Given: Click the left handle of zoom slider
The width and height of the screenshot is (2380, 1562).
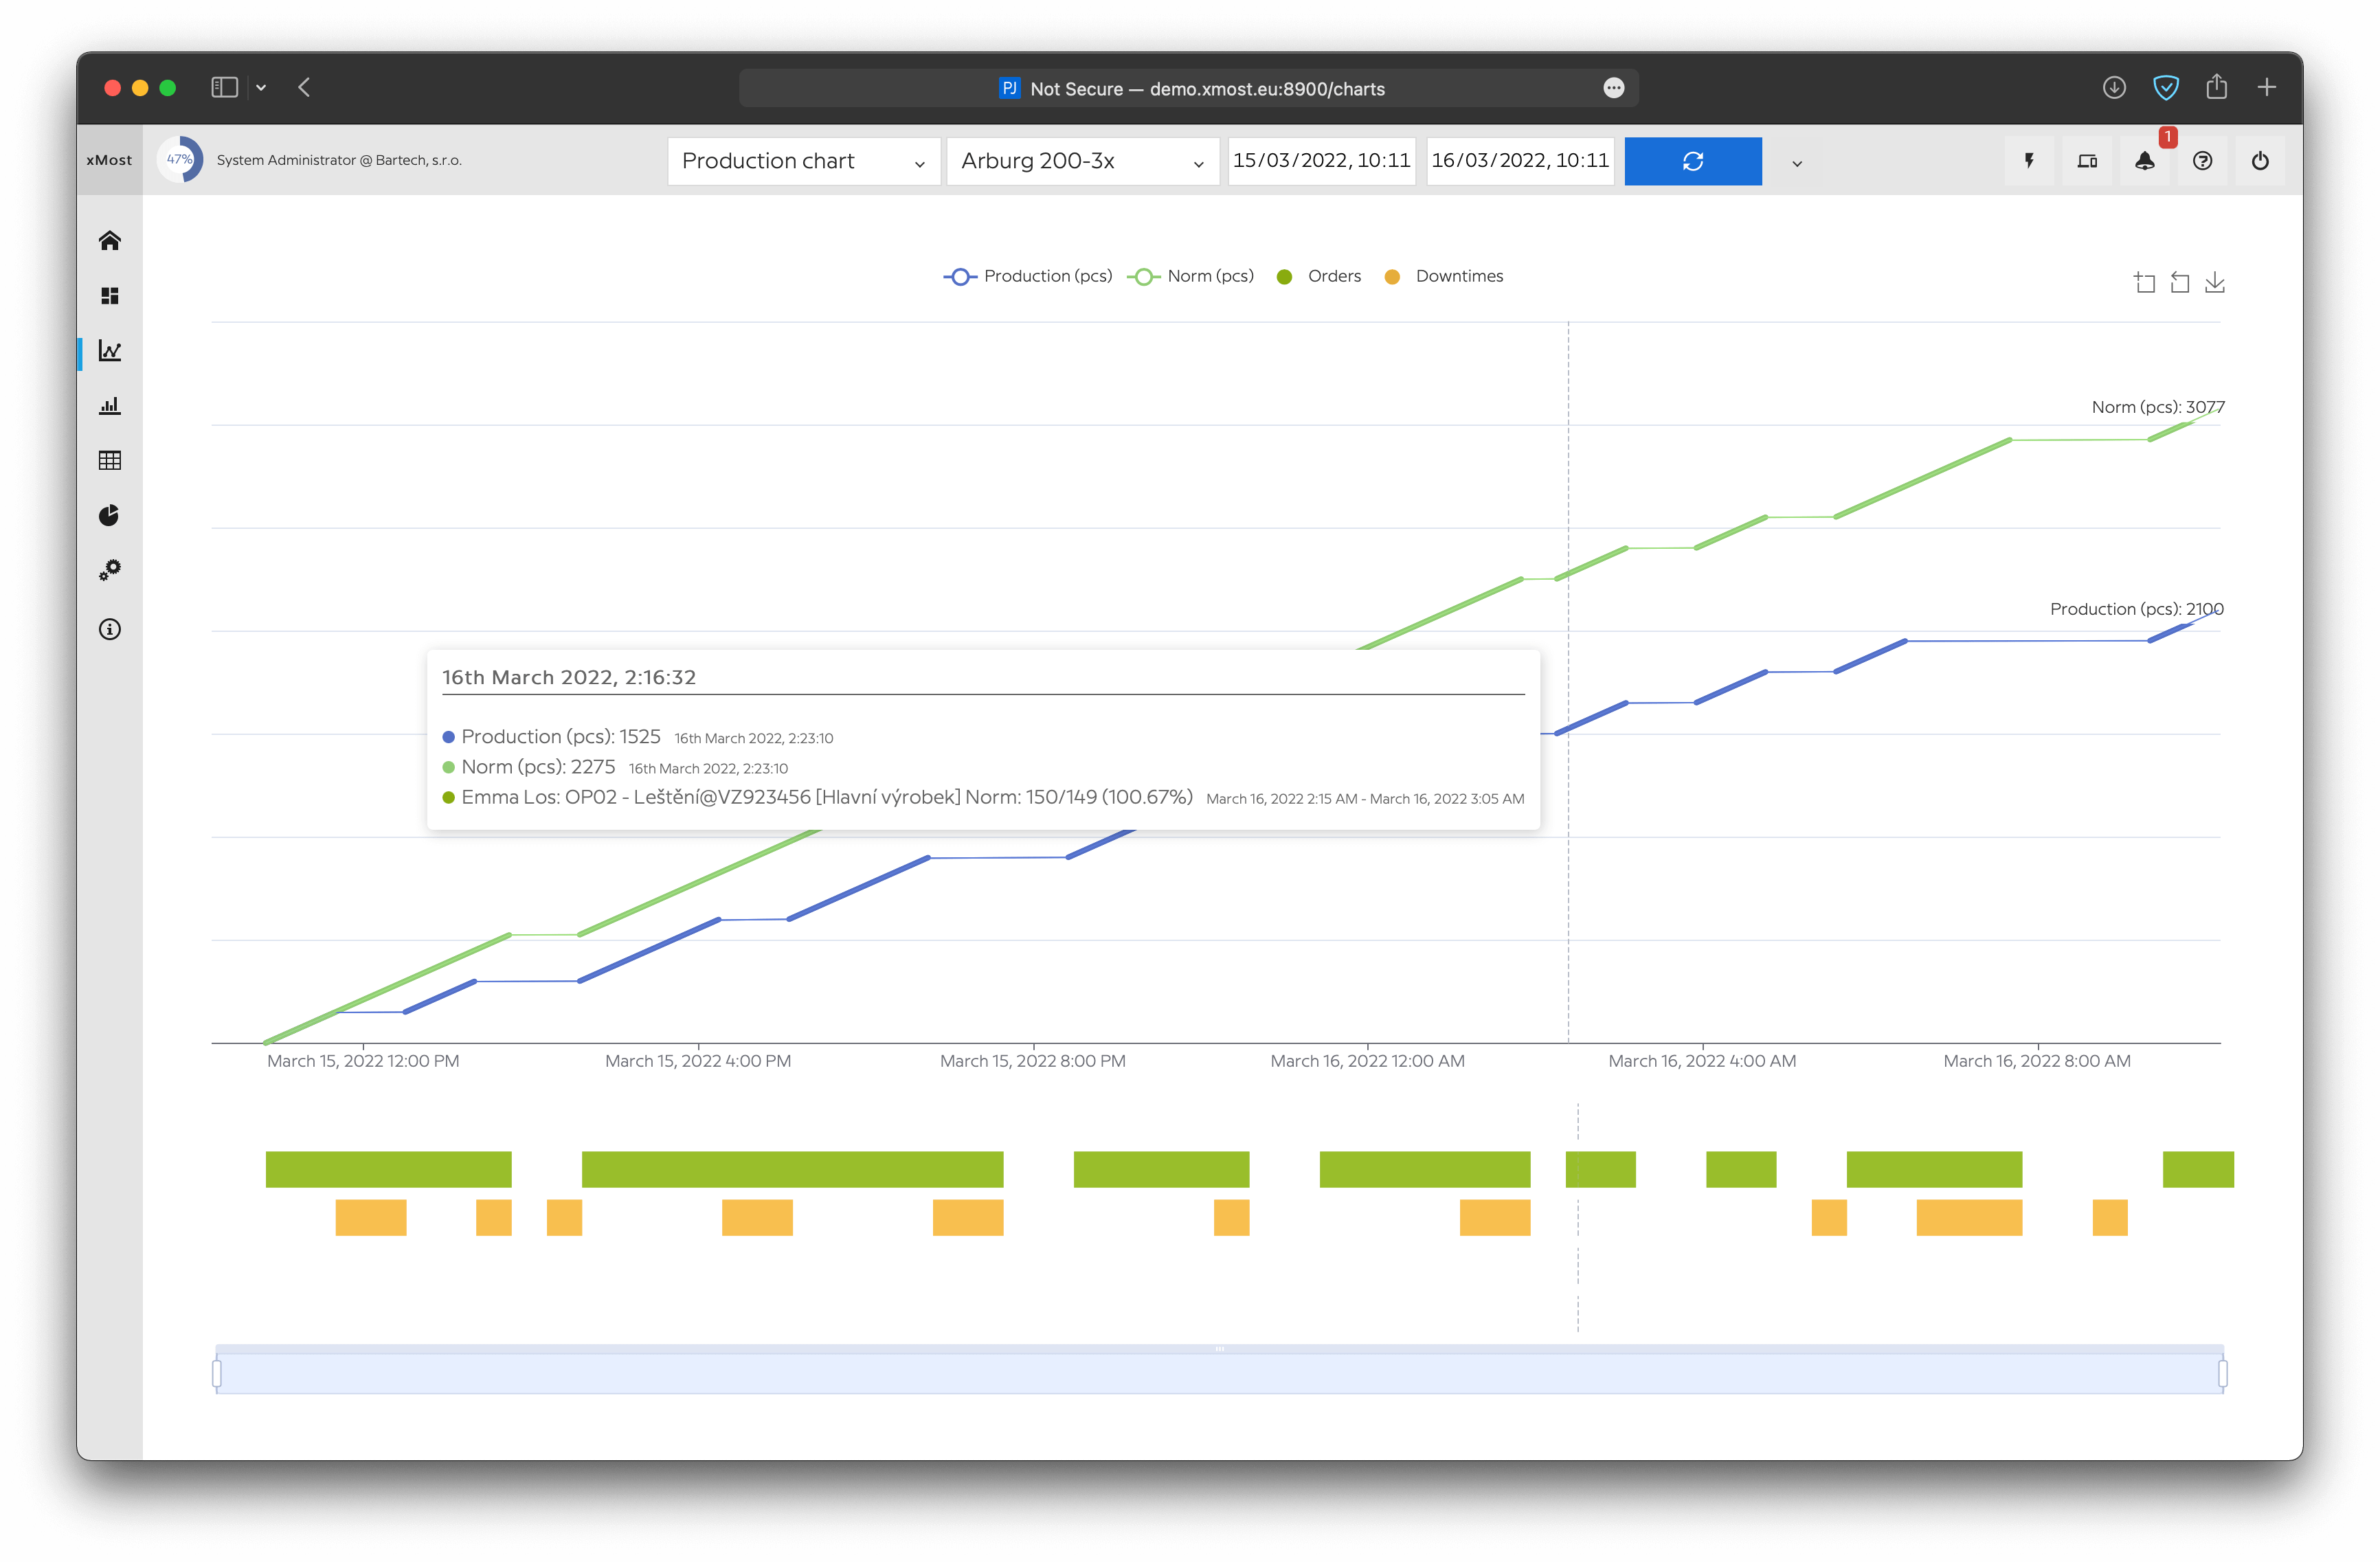Looking at the screenshot, I should [x=217, y=1374].
